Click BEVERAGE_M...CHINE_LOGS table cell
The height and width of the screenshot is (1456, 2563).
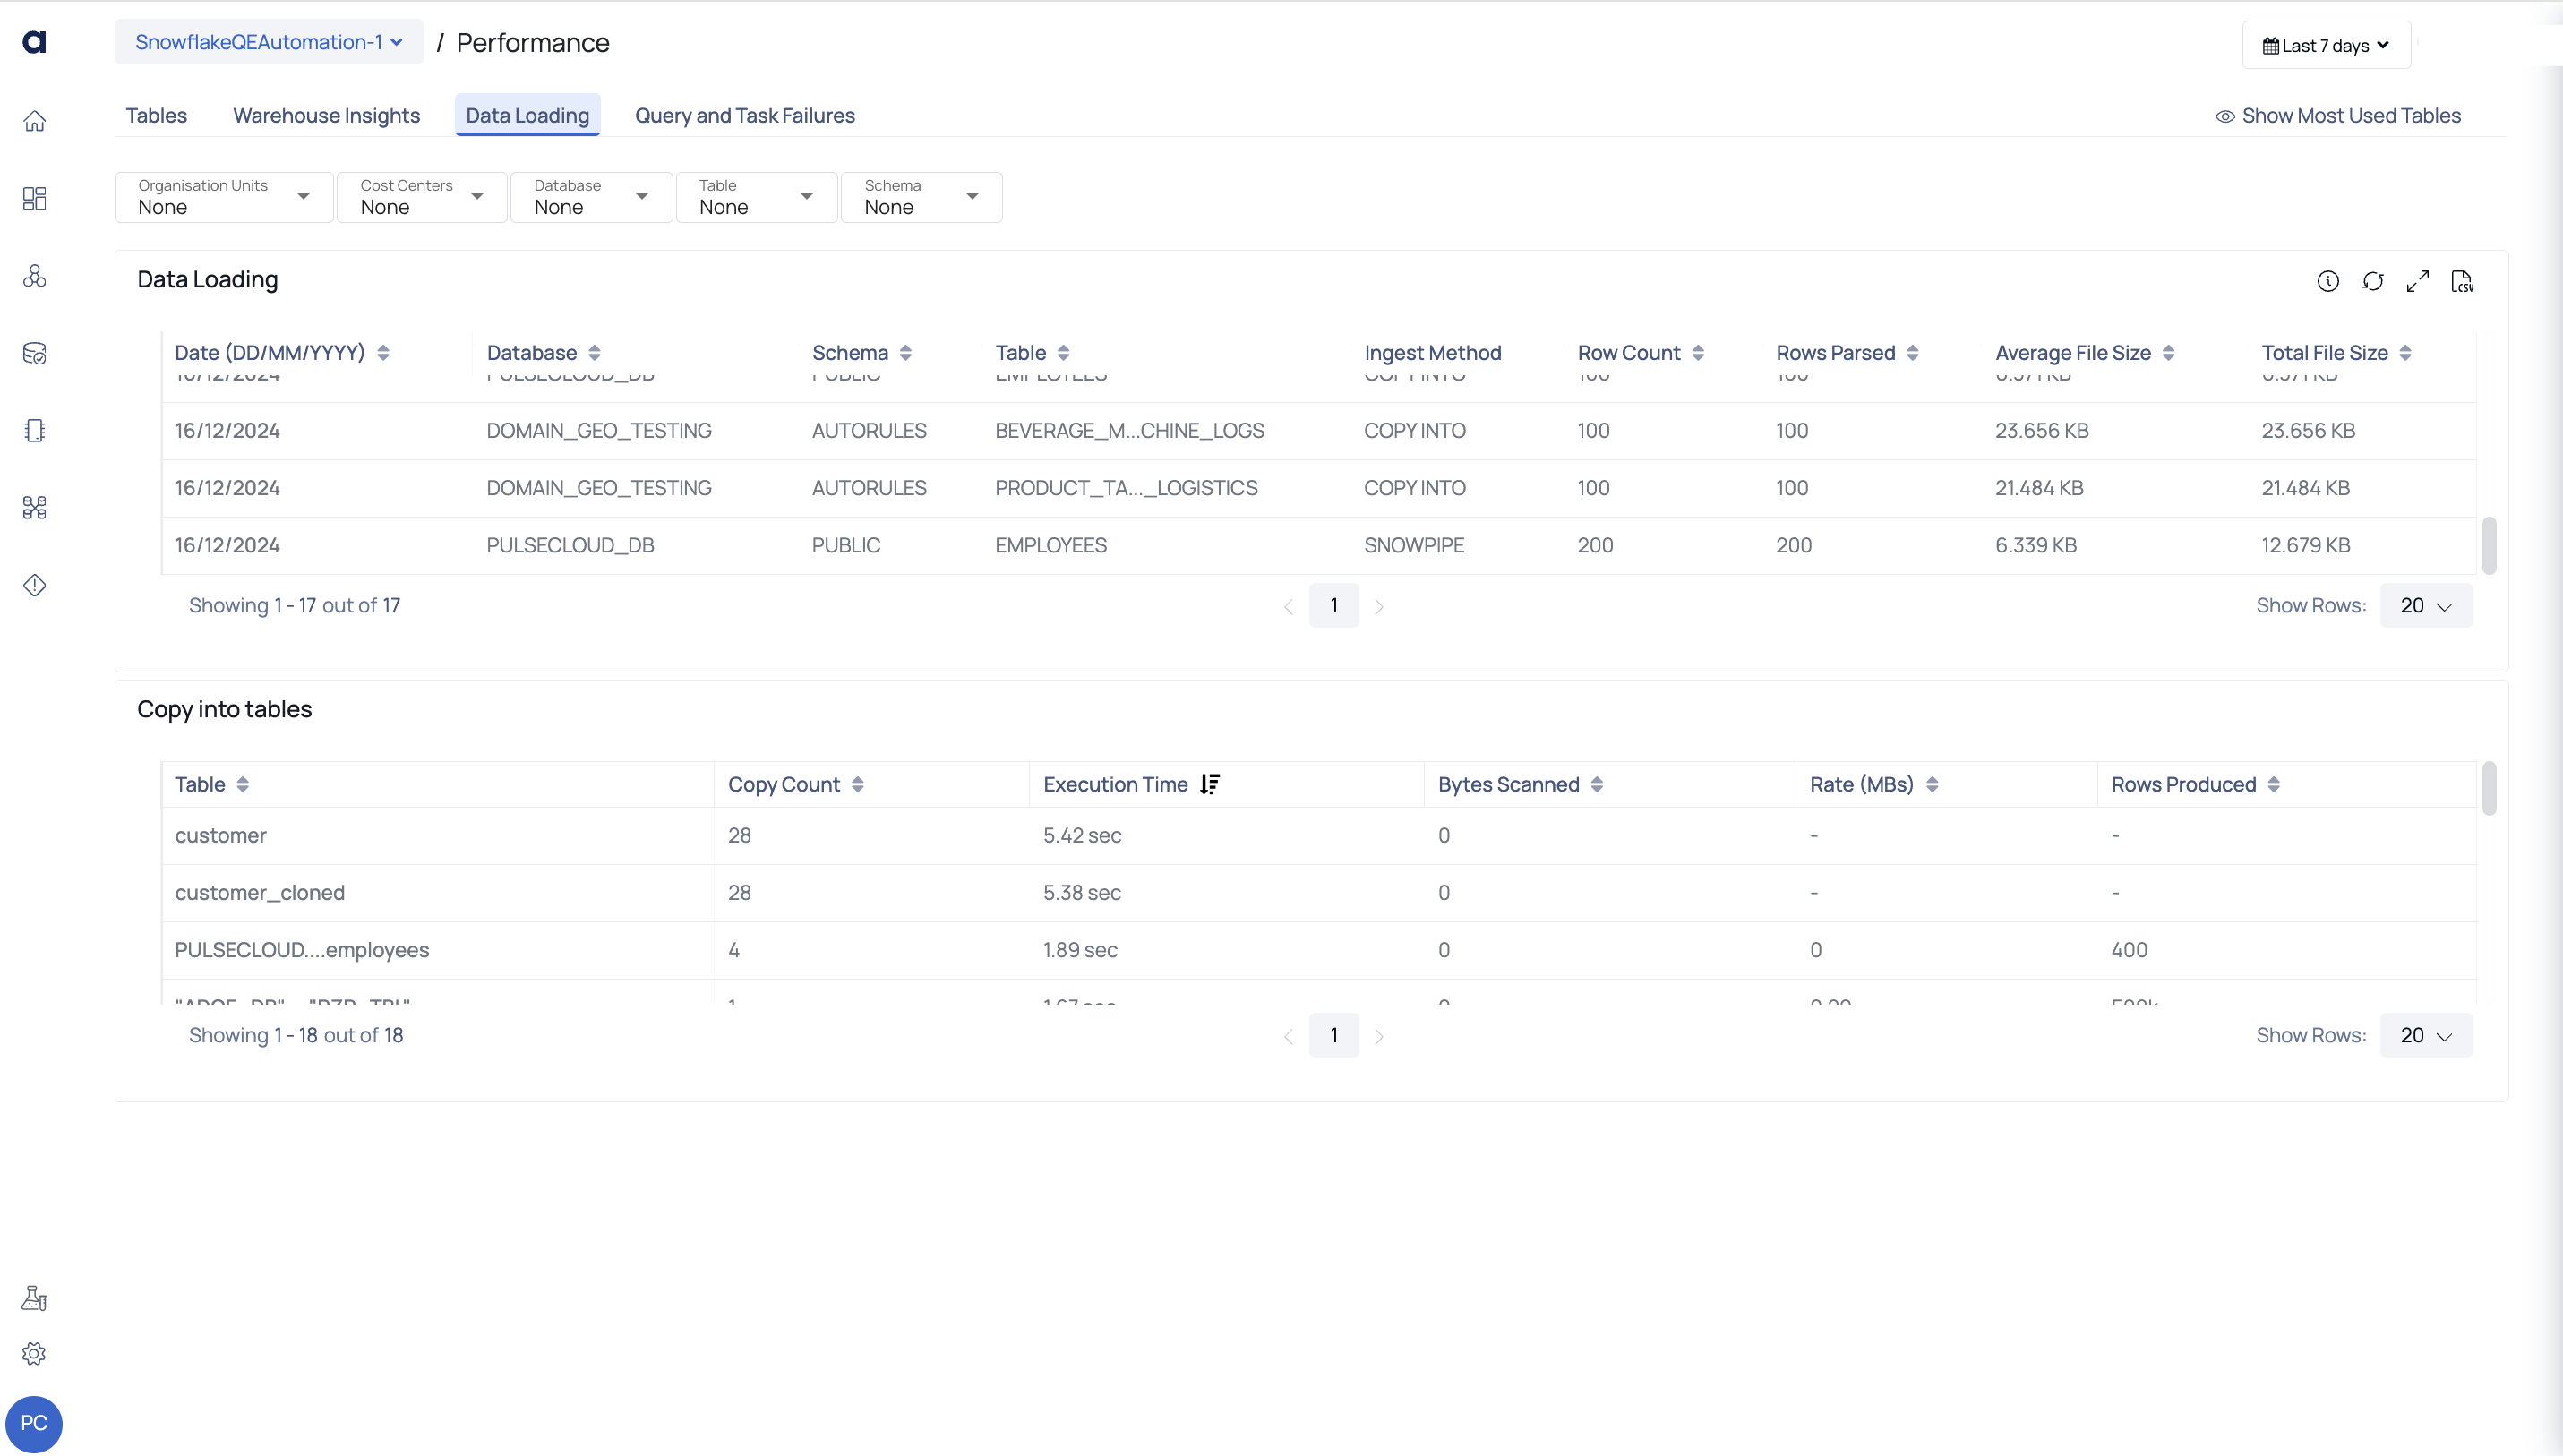(x=1129, y=431)
